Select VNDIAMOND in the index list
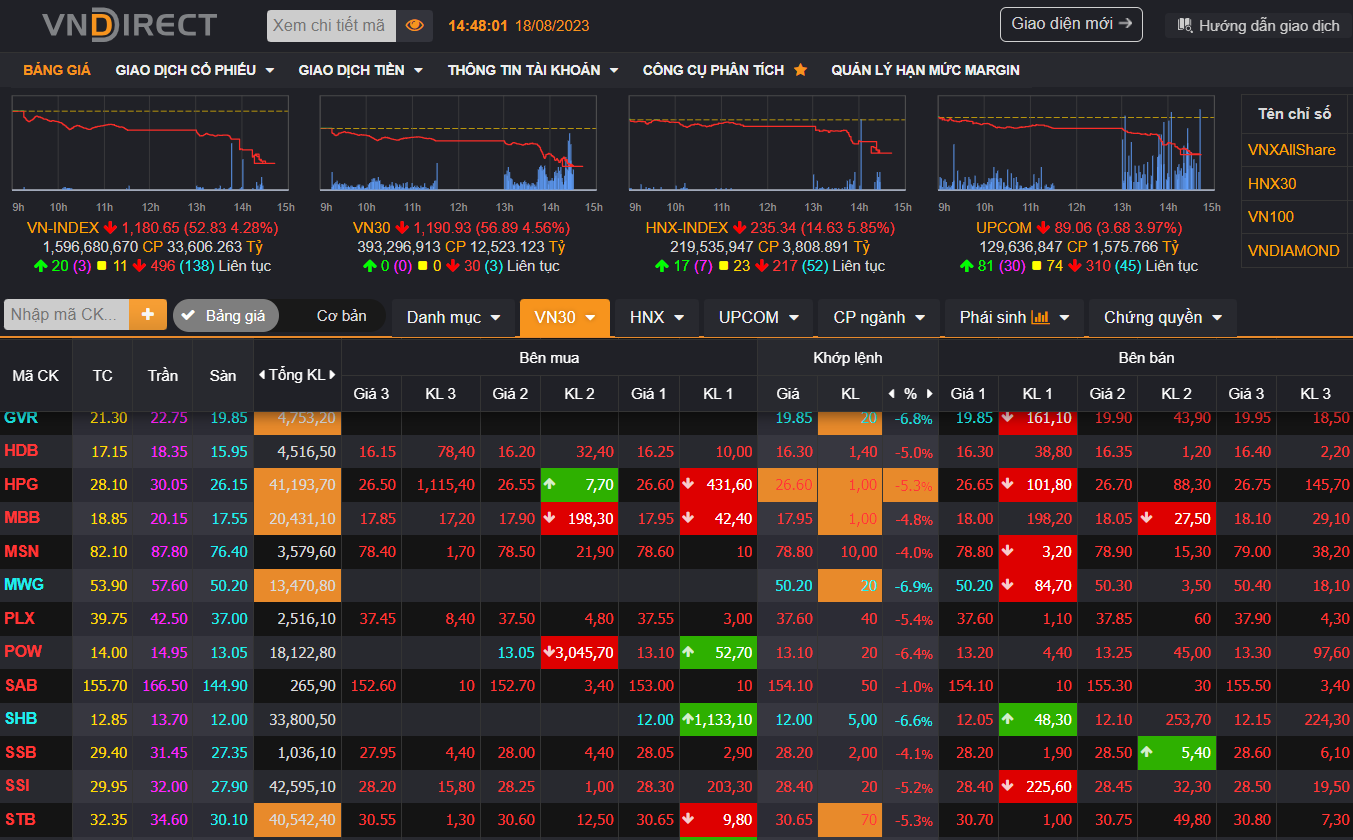 [x=1293, y=251]
